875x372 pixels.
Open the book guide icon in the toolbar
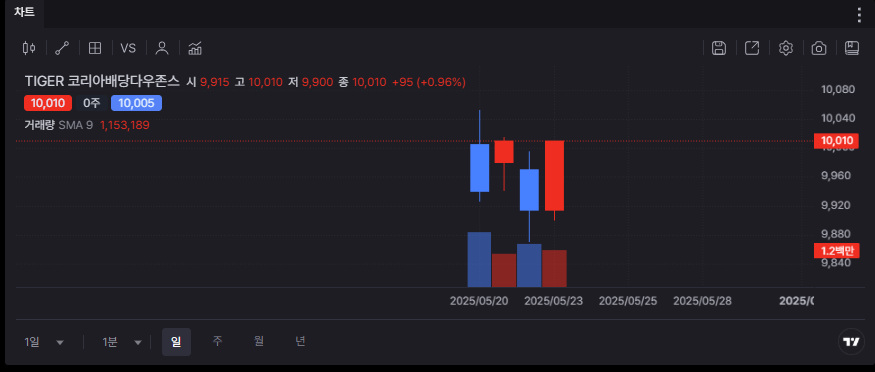pyautogui.click(x=852, y=48)
